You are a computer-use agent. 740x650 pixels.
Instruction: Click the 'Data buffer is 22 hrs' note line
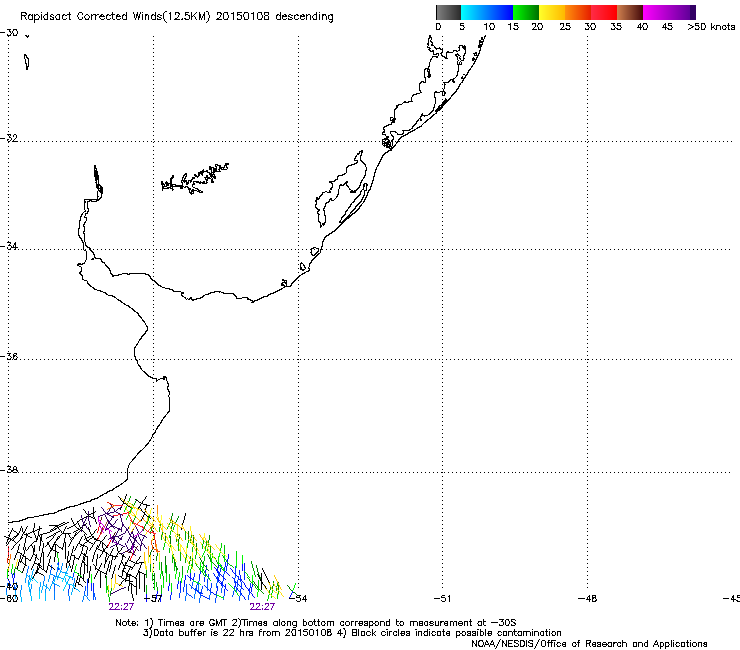click(352, 633)
